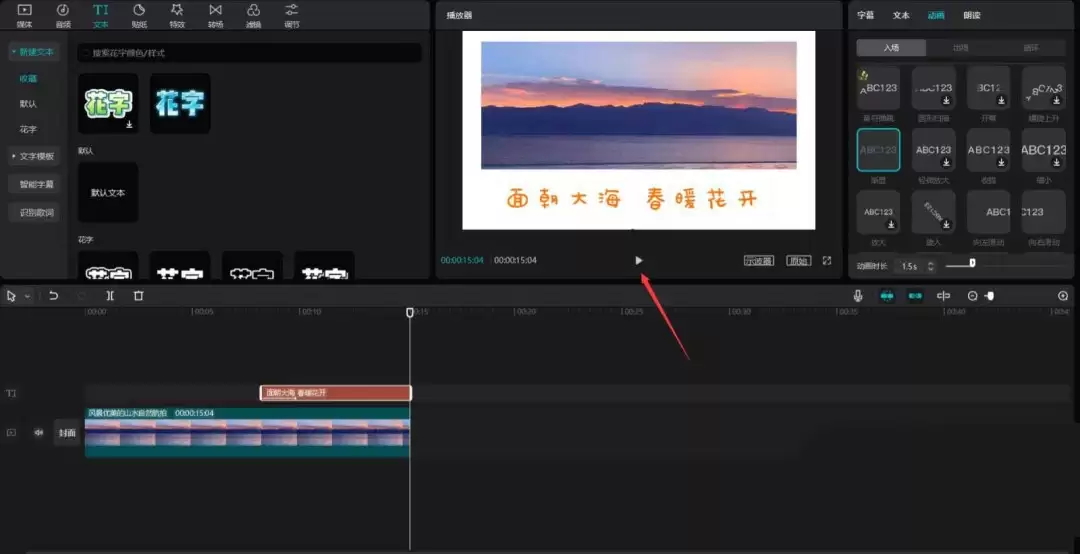The width and height of the screenshot is (1080, 554).
Task: Toggle the preview axis icon
Action: [x=944, y=296]
